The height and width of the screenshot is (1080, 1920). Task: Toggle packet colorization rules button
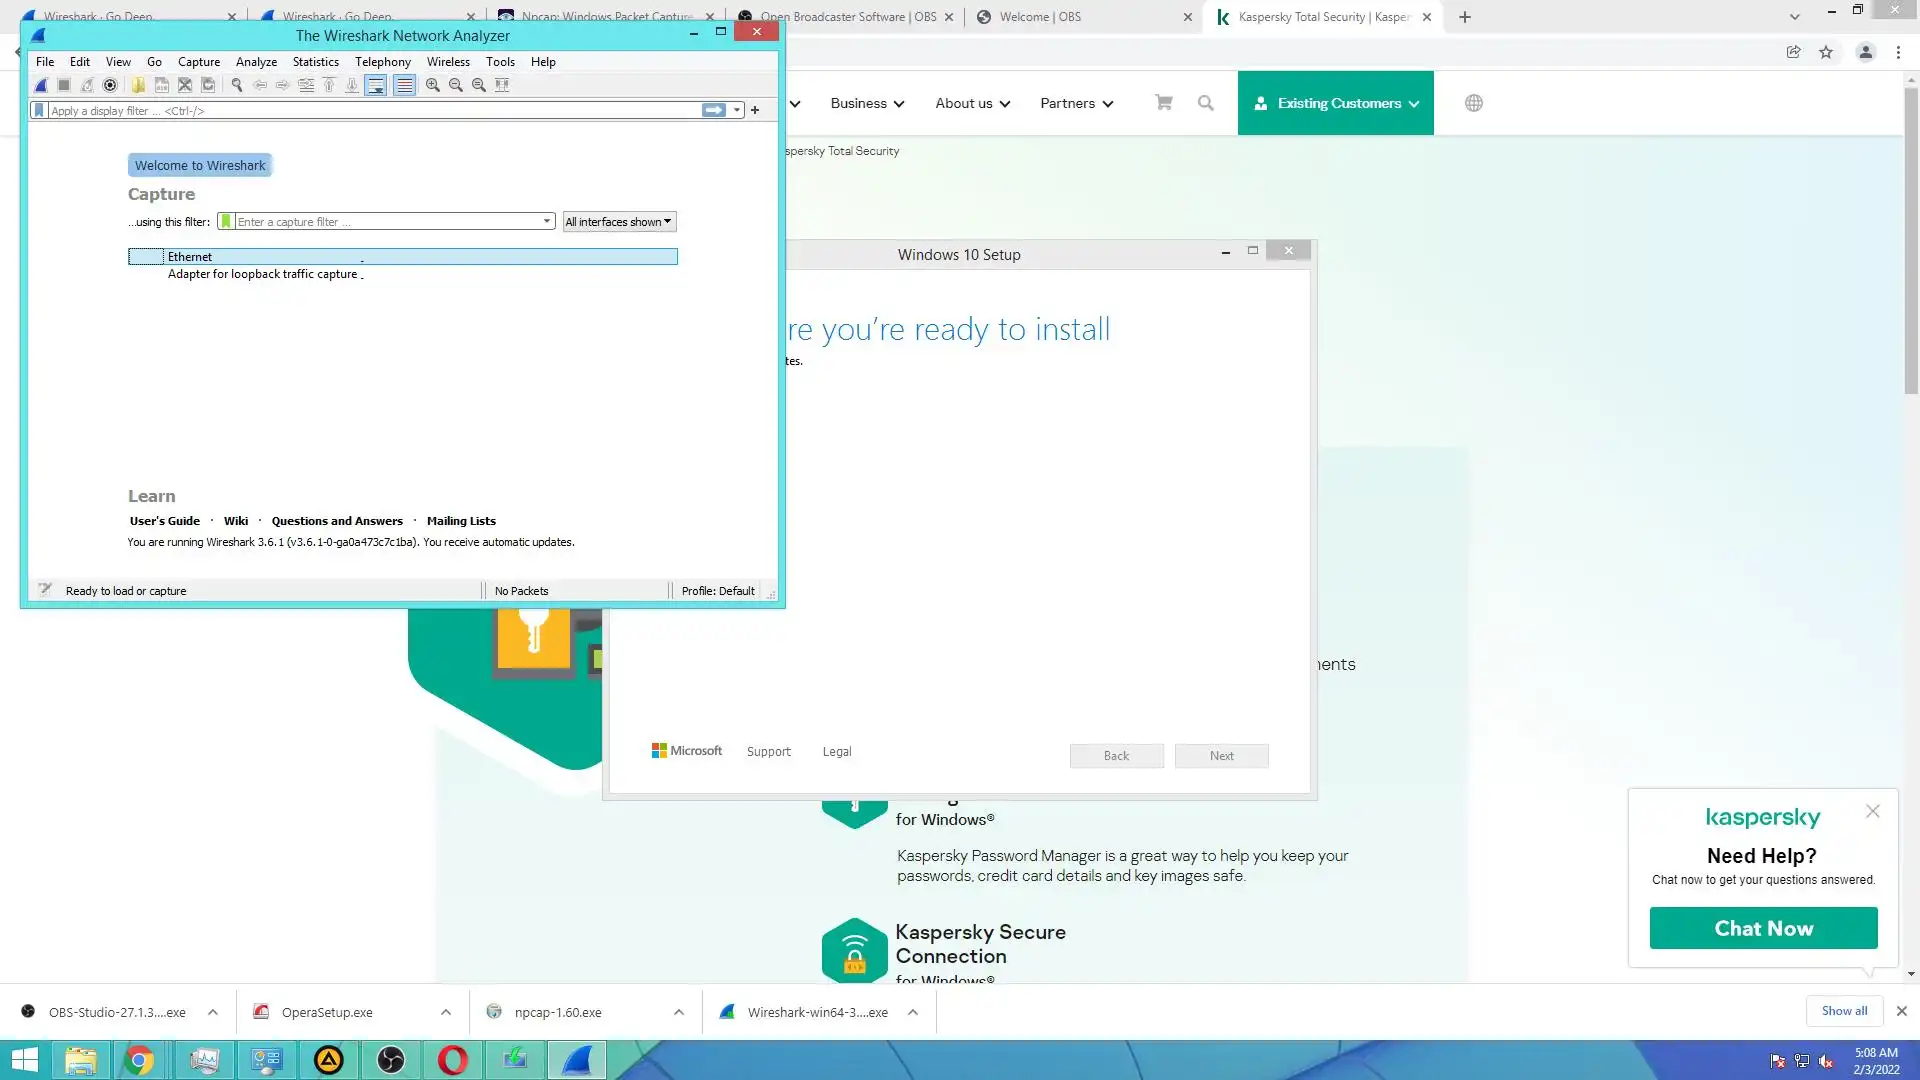click(x=404, y=86)
